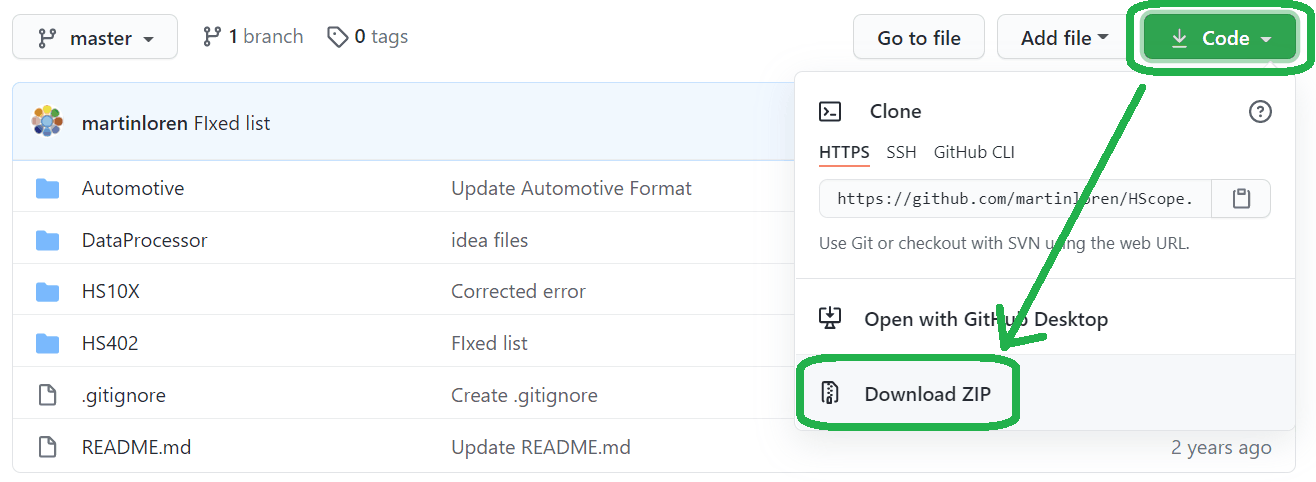Click the Clone help question mark icon
1316x482 pixels.
click(x=1260, y=111)
